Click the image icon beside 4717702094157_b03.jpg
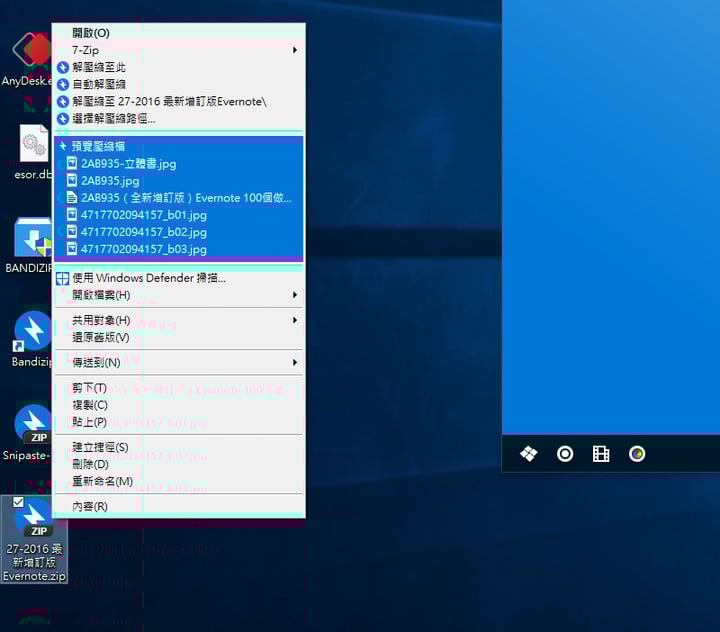The image size is (720, 632). click(72, 248)
